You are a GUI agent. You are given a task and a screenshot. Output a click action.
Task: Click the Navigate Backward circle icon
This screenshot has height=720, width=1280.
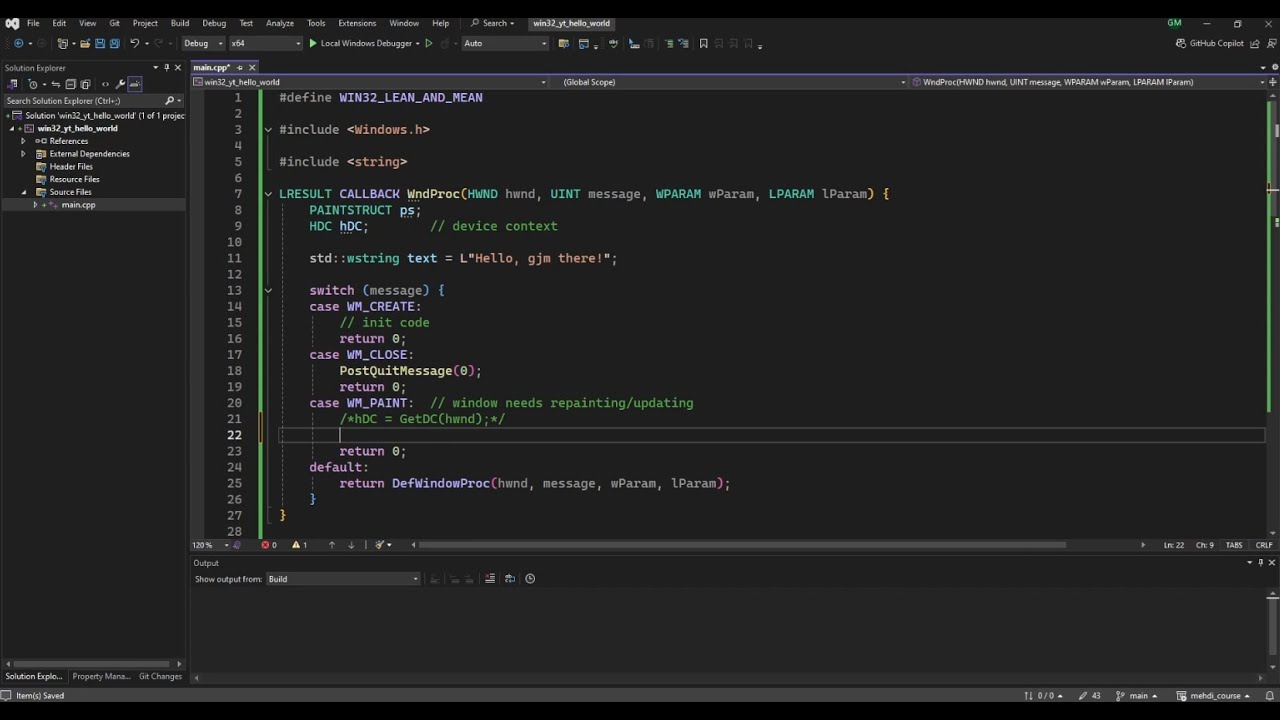coord(18,44)
